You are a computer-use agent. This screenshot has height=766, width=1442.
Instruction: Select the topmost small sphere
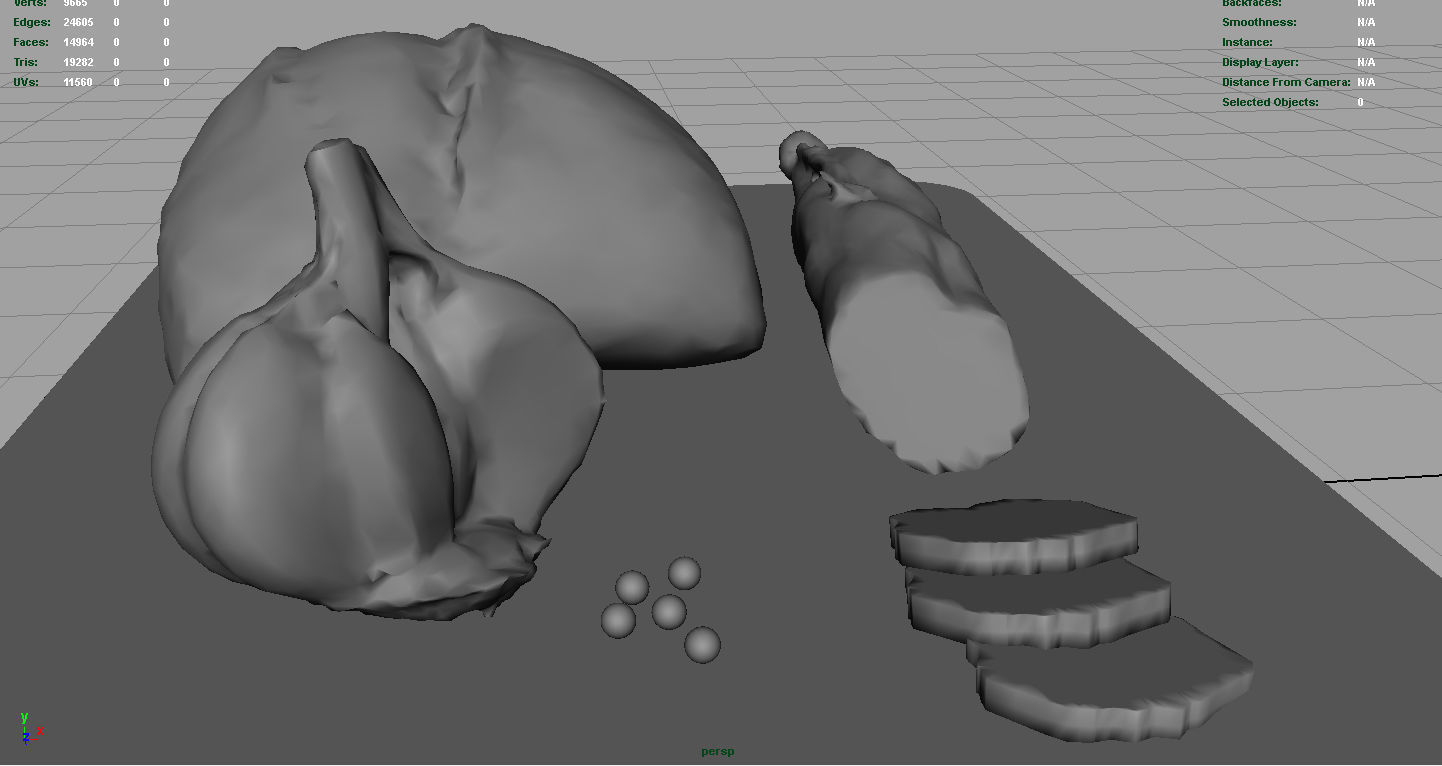pyautogui.click(x=684, y=574)
